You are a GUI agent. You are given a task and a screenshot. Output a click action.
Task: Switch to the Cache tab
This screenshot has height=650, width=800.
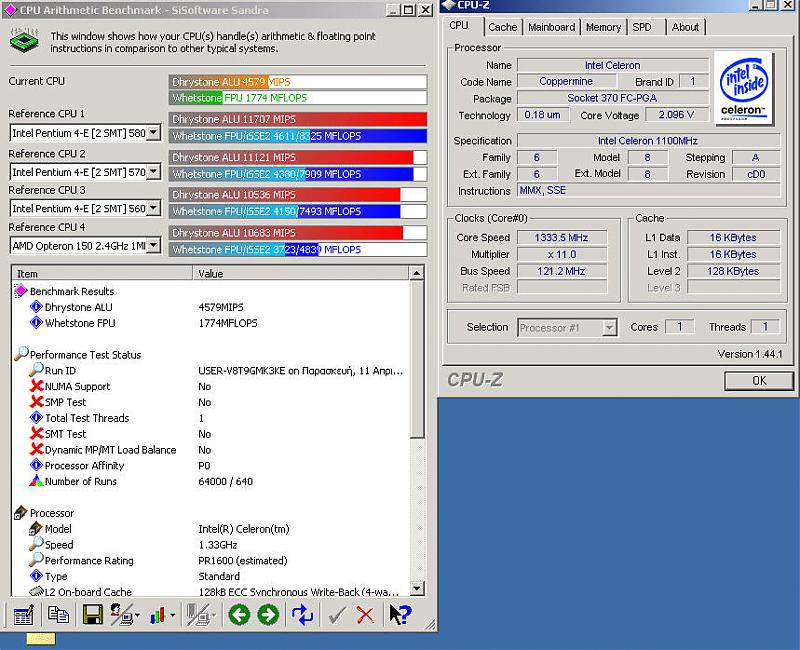[x=503, y=27]
